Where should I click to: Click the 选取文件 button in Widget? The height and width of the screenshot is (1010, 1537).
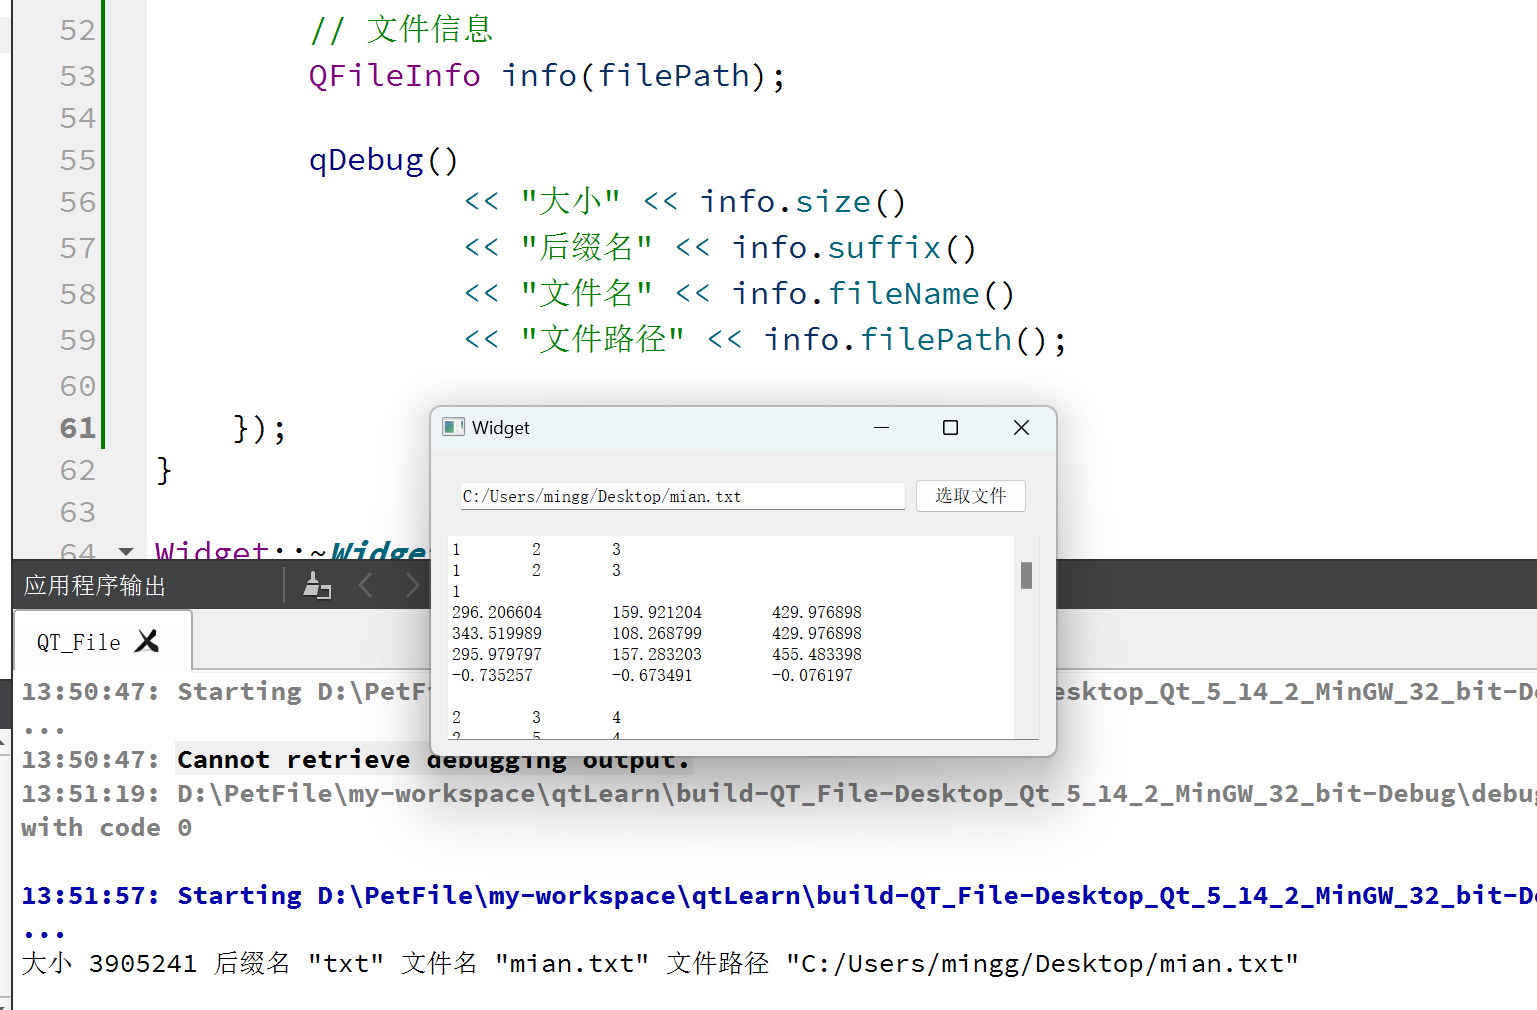pos(970,496)
